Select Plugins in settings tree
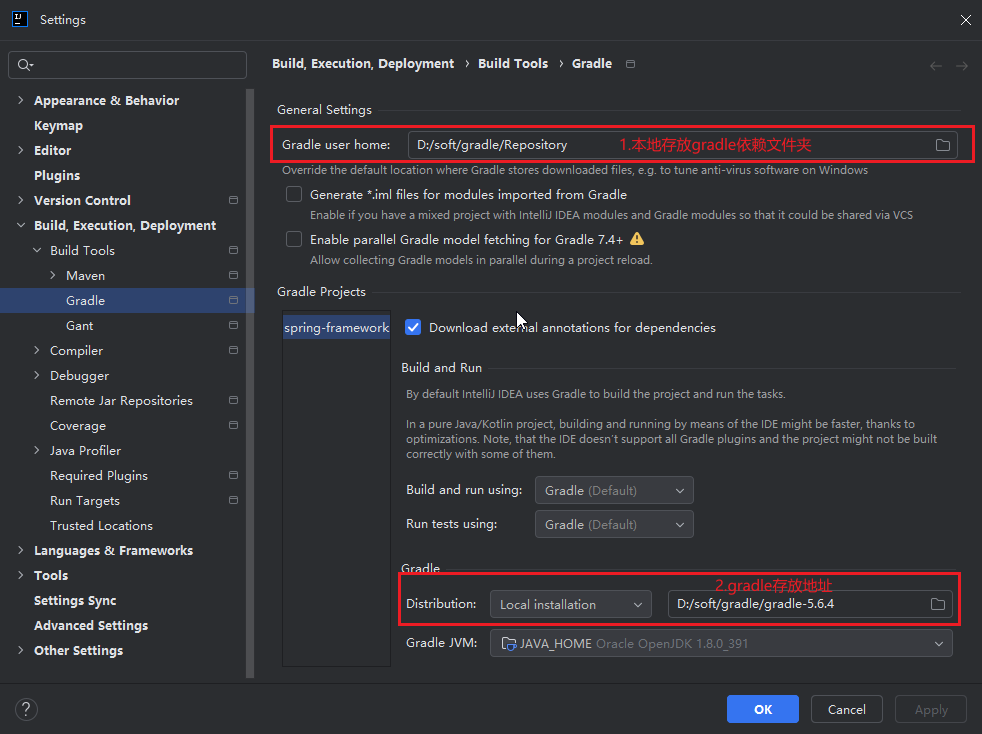The height and width of the screenshot is (734, 982). [x=57, y=175]
